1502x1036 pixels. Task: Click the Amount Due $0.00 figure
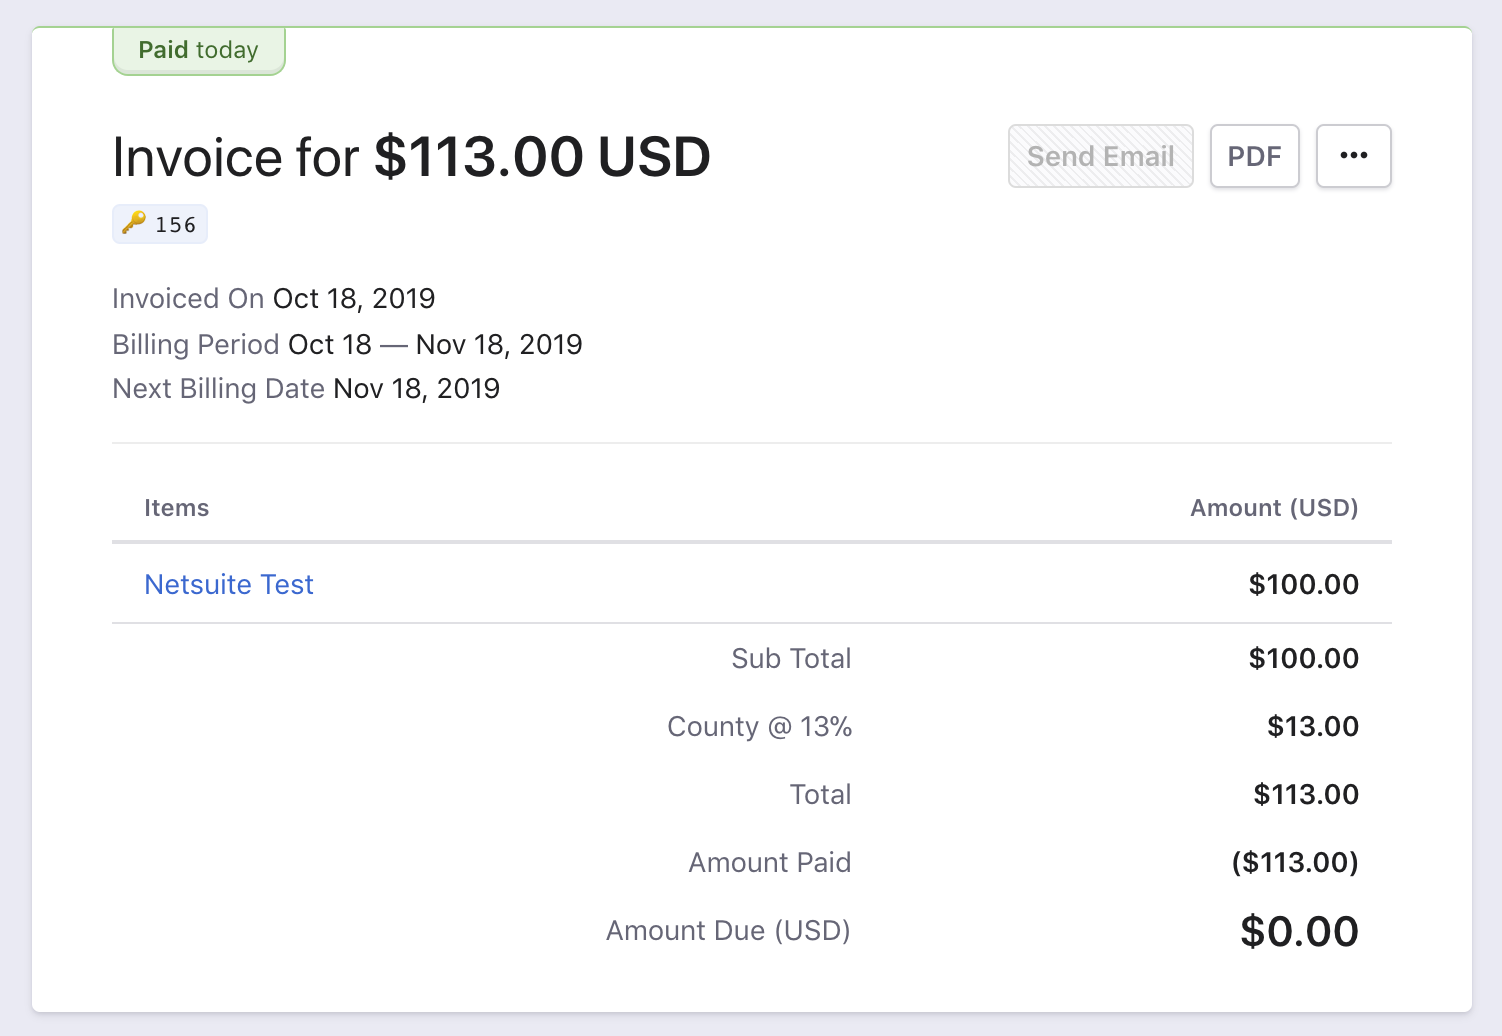[1299, 931]
